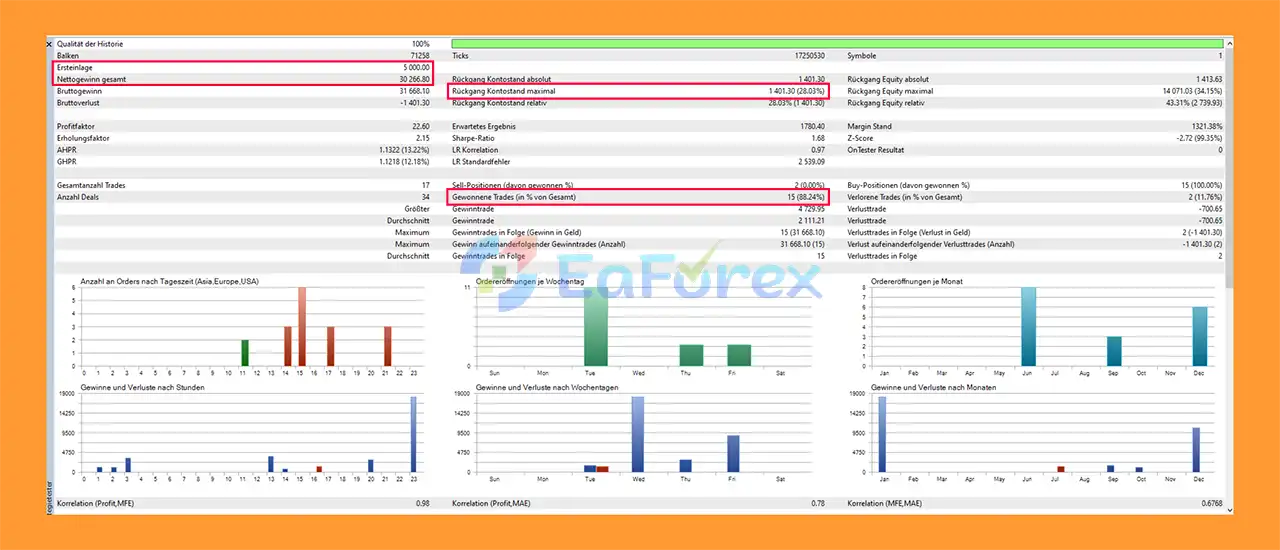The height and width of the screenshot is (550, 1280).
Task: Select the Rückgang Equity maximal row
Action: pyautogui.click(x=1035, y=91)
